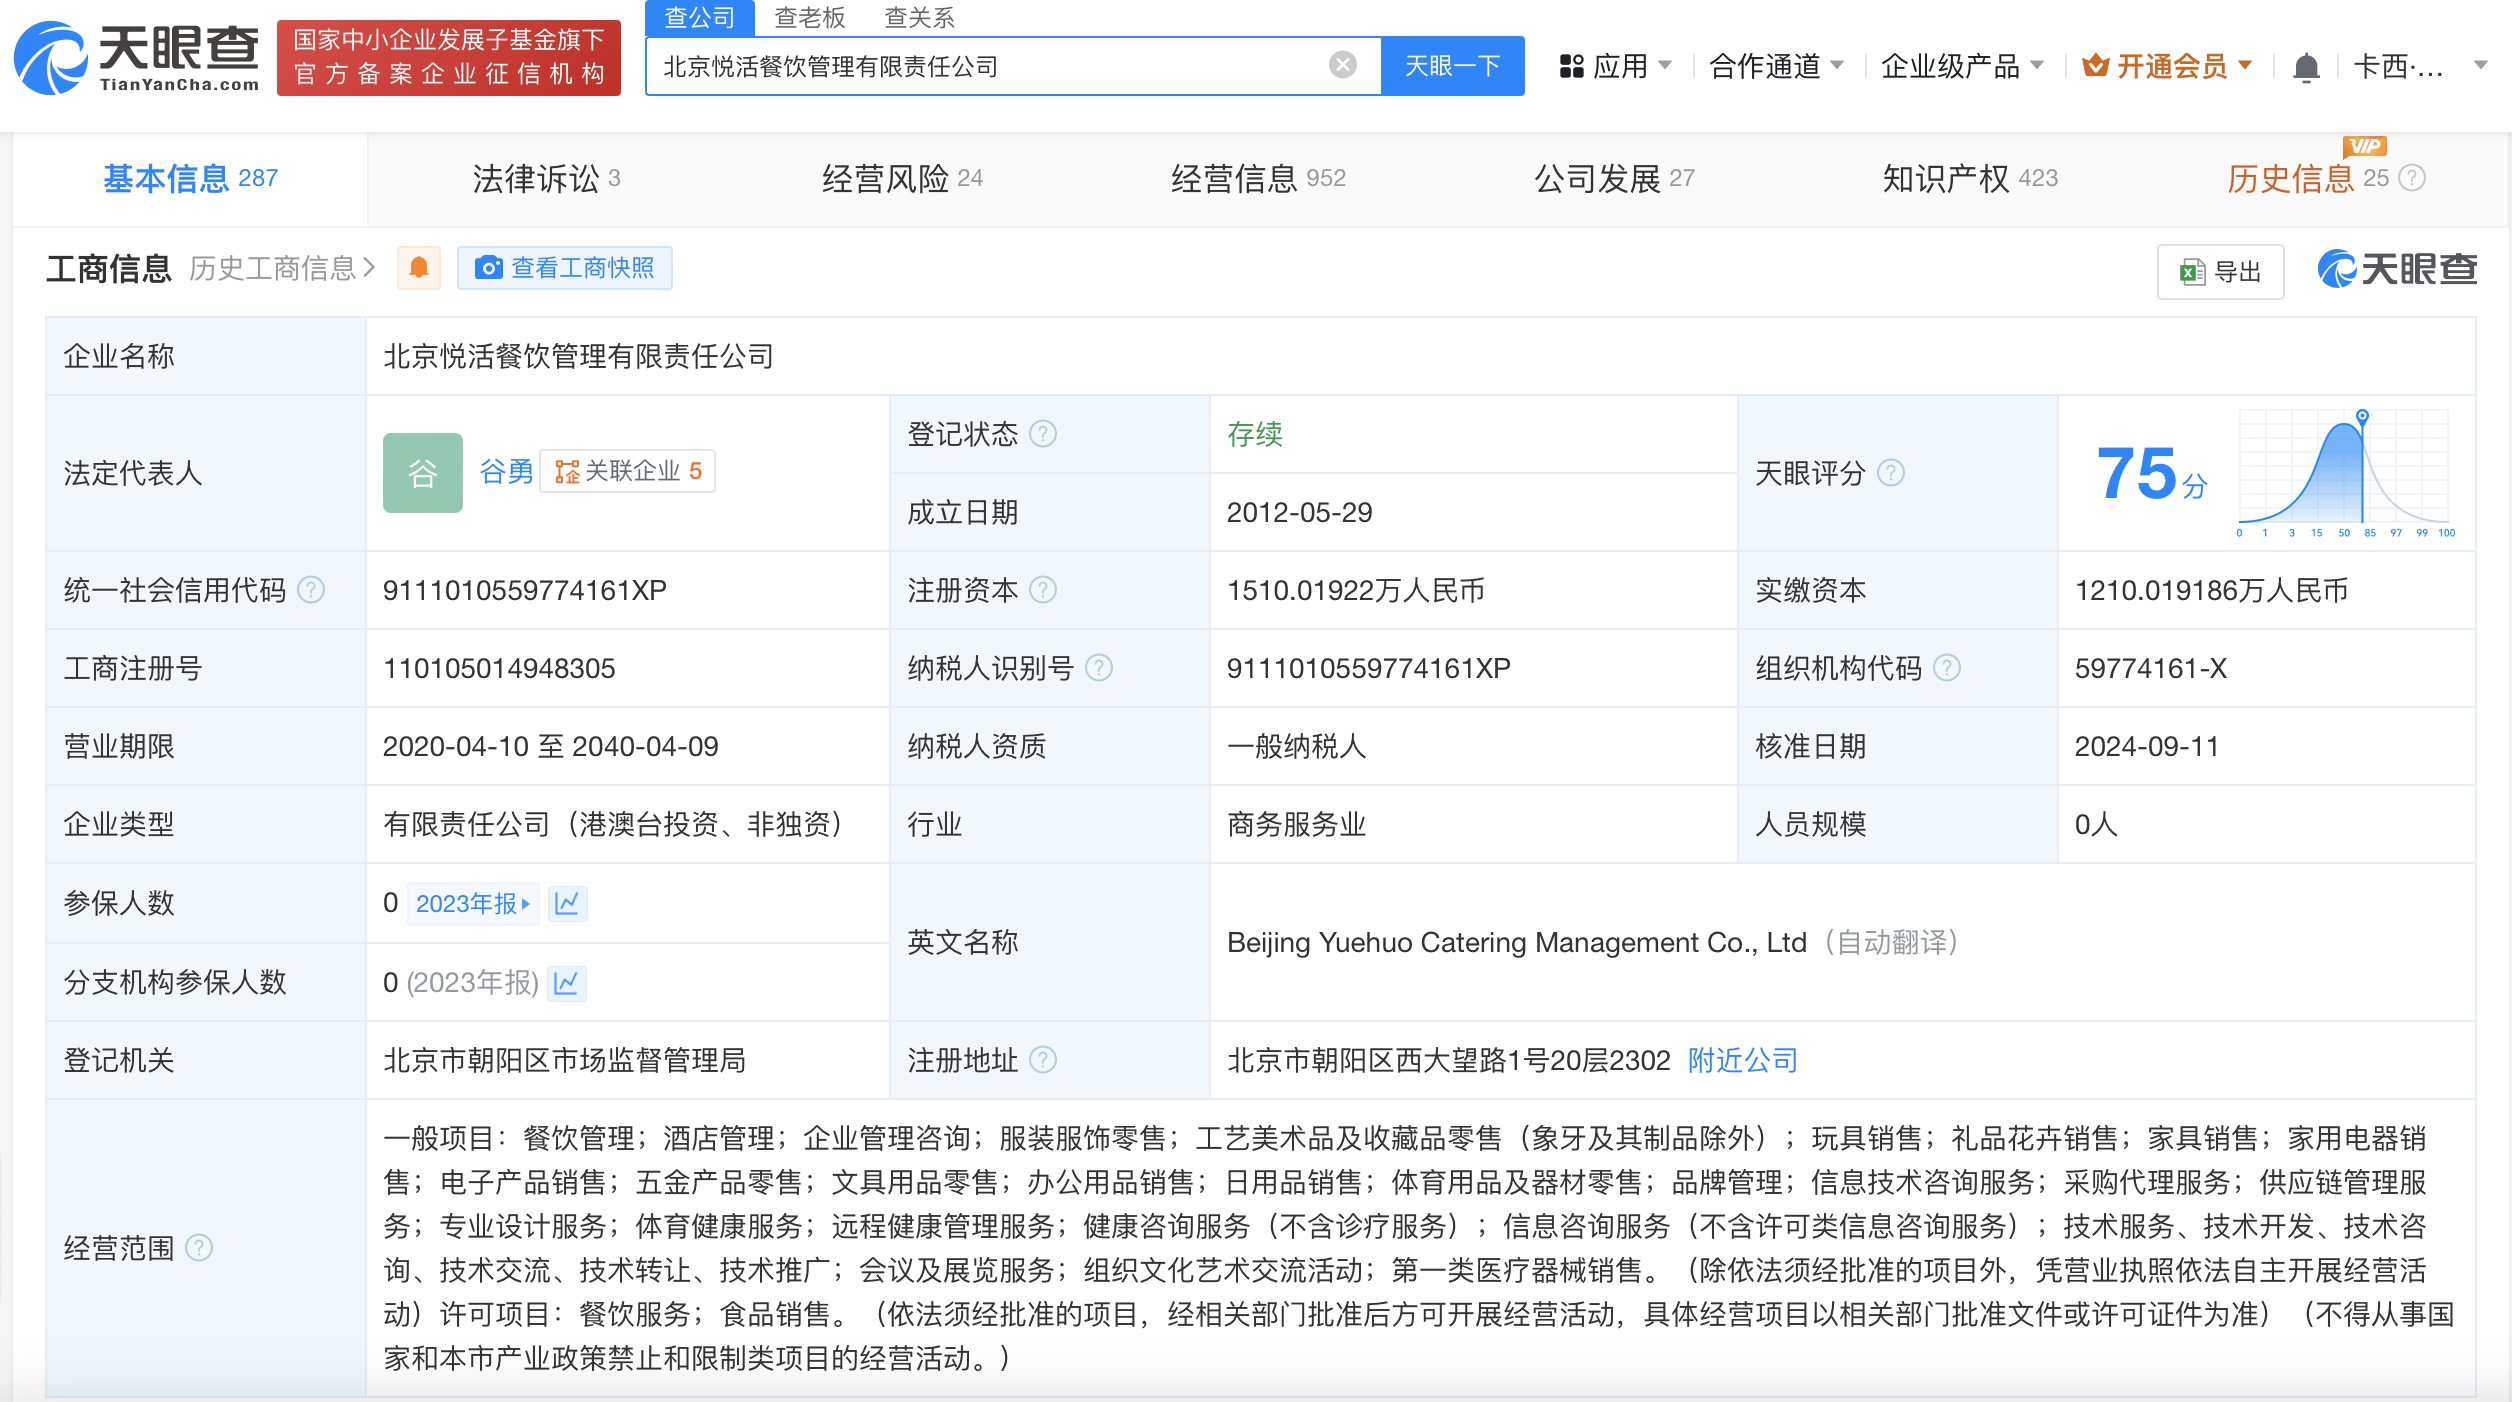Image resolution: width=2512 pixels, height=1402 pixels.
Task: Click help icon next to 纳税人识别号
Action: click(1098, 668)
